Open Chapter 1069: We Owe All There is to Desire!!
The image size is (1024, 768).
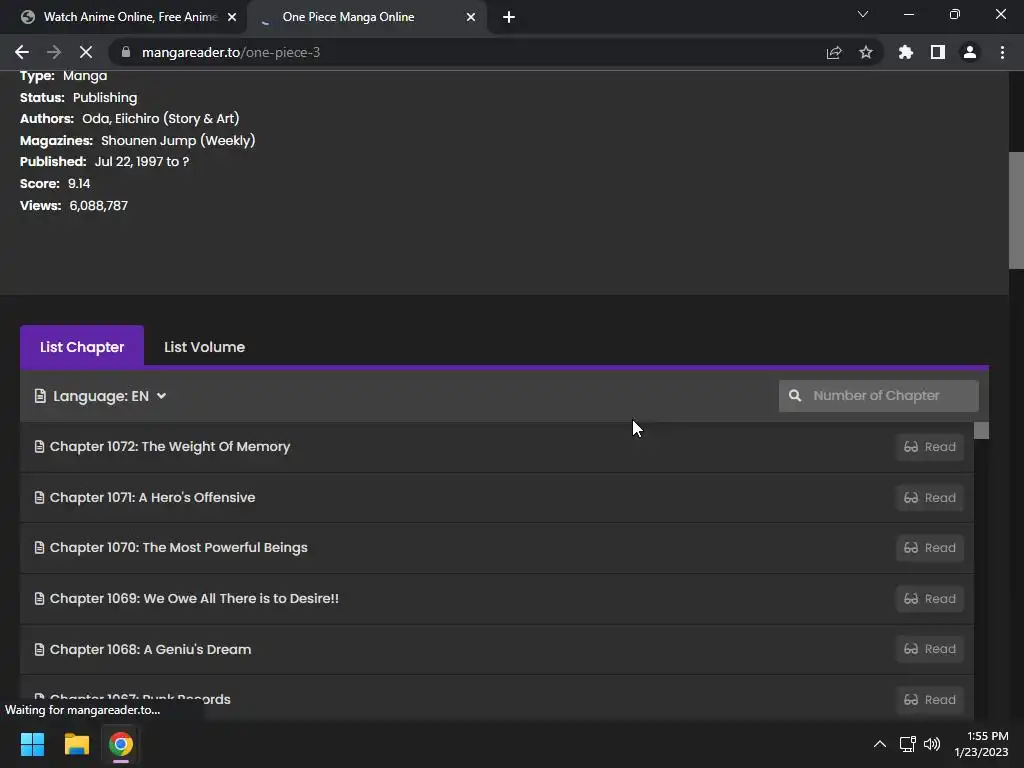pos(194,599)
